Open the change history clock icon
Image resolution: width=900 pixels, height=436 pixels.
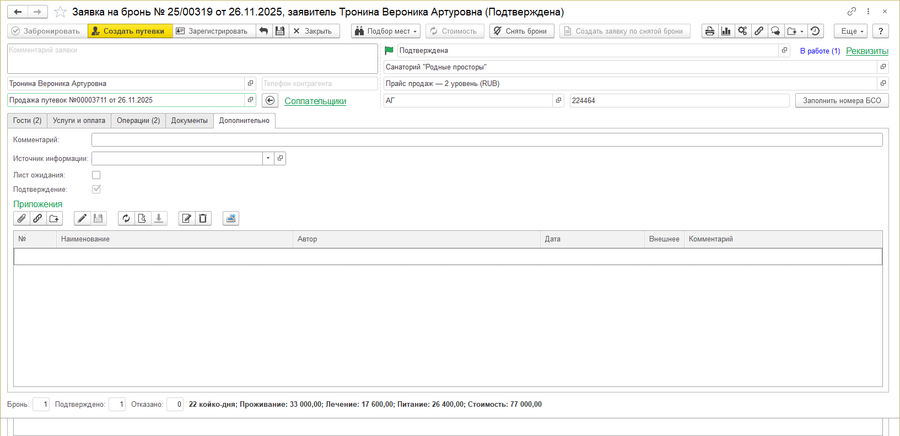(816, 31)
